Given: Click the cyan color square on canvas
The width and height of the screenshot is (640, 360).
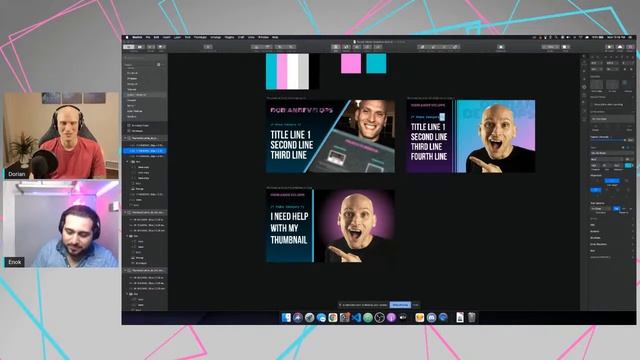Looking at the screenshot, I should pos(376,64).
